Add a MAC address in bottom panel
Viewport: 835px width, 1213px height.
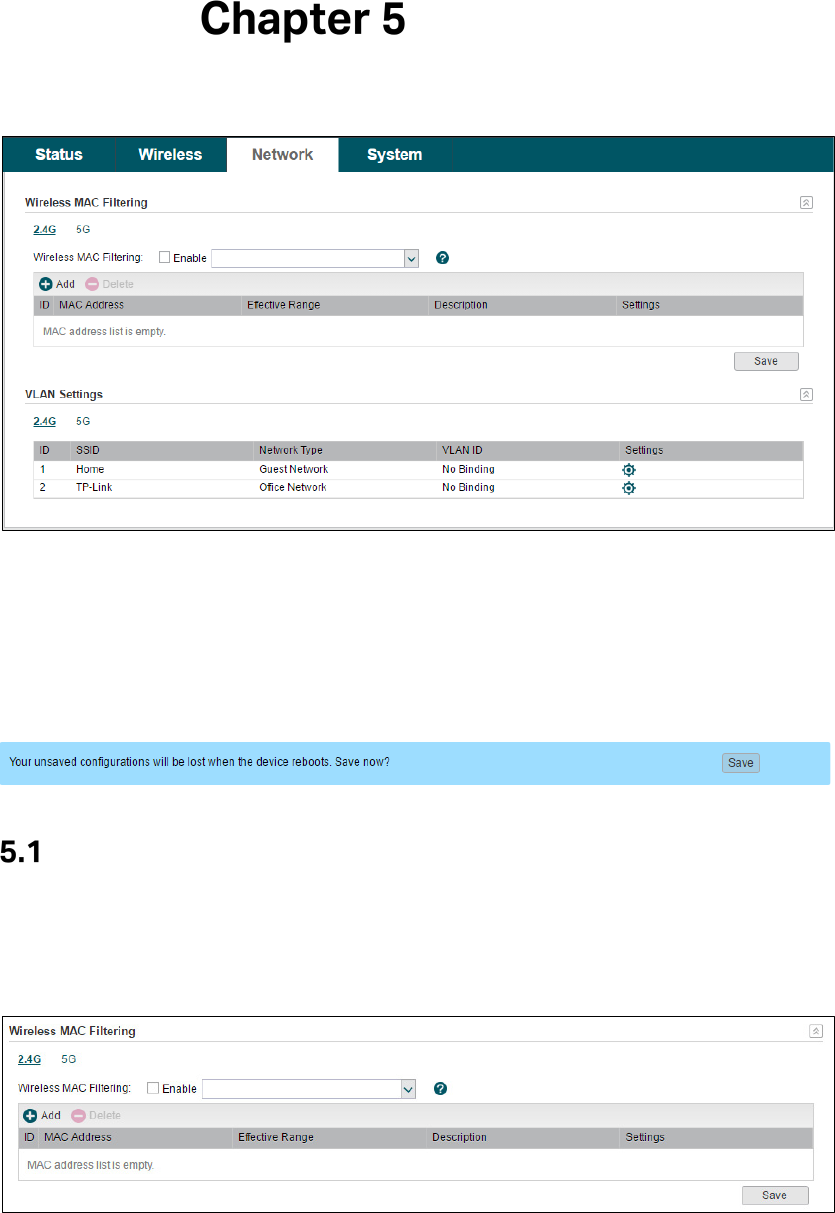[x=42, y=1115]
